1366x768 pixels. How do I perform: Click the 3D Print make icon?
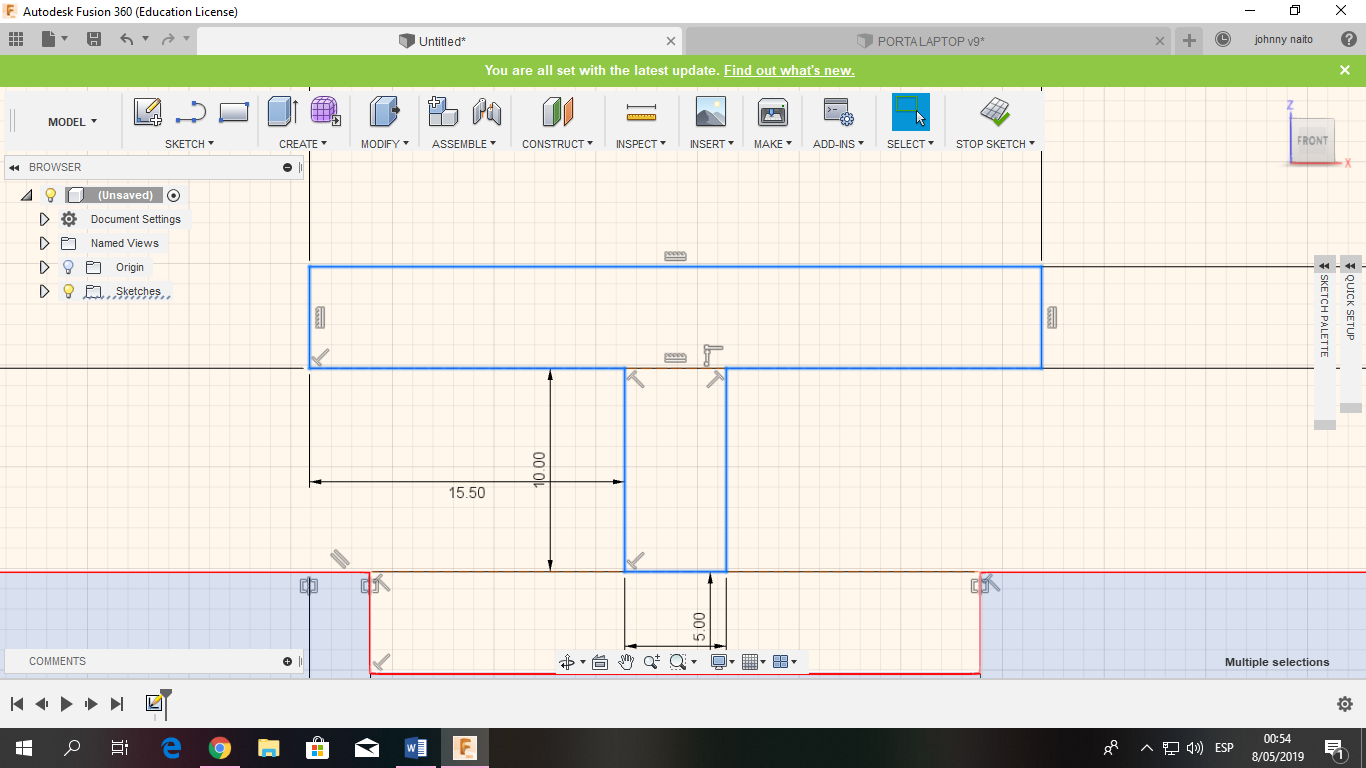point(773,112)
